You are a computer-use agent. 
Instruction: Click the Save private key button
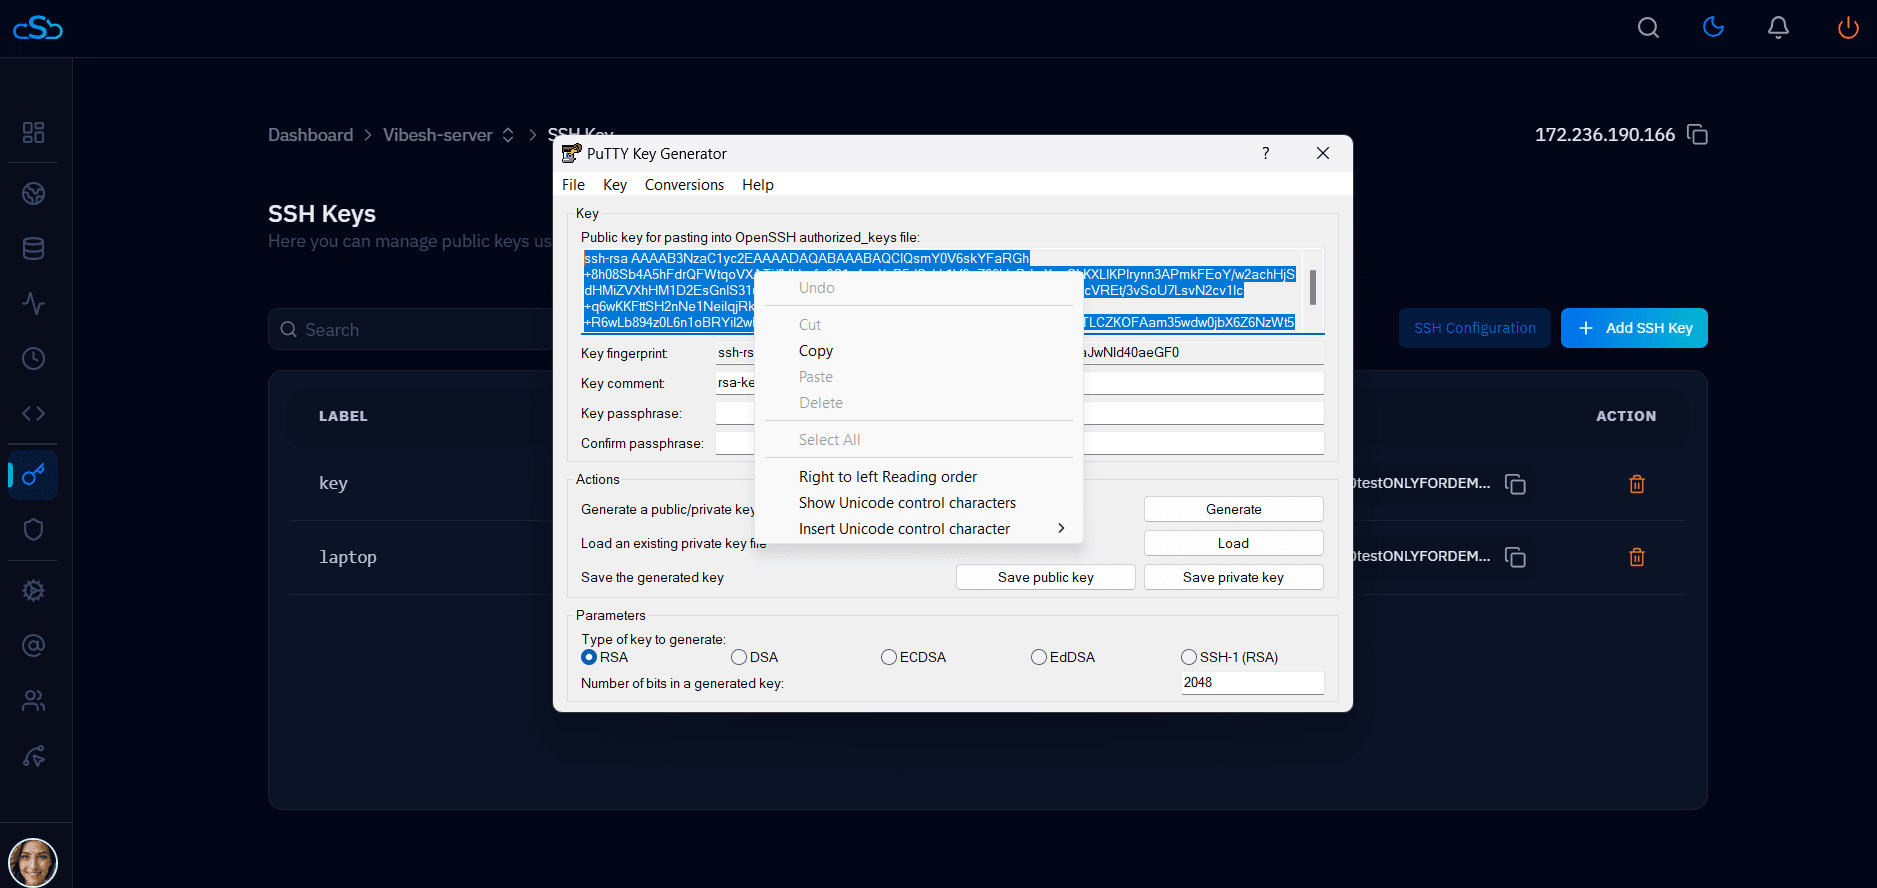1233,577
